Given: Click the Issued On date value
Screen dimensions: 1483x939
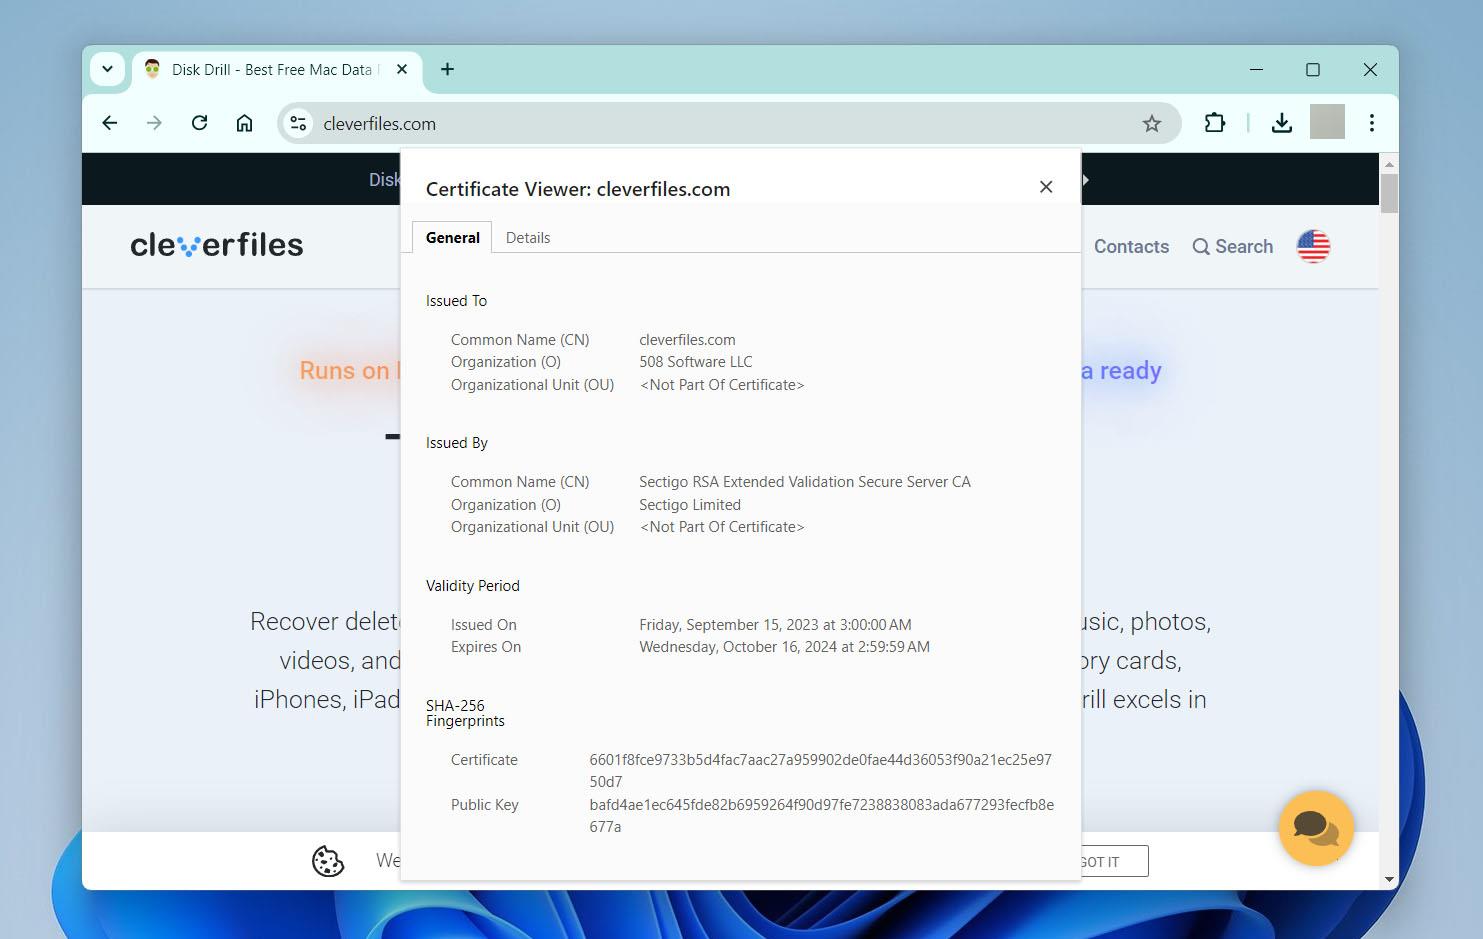Looking at the screenshot, I should 775,625.
